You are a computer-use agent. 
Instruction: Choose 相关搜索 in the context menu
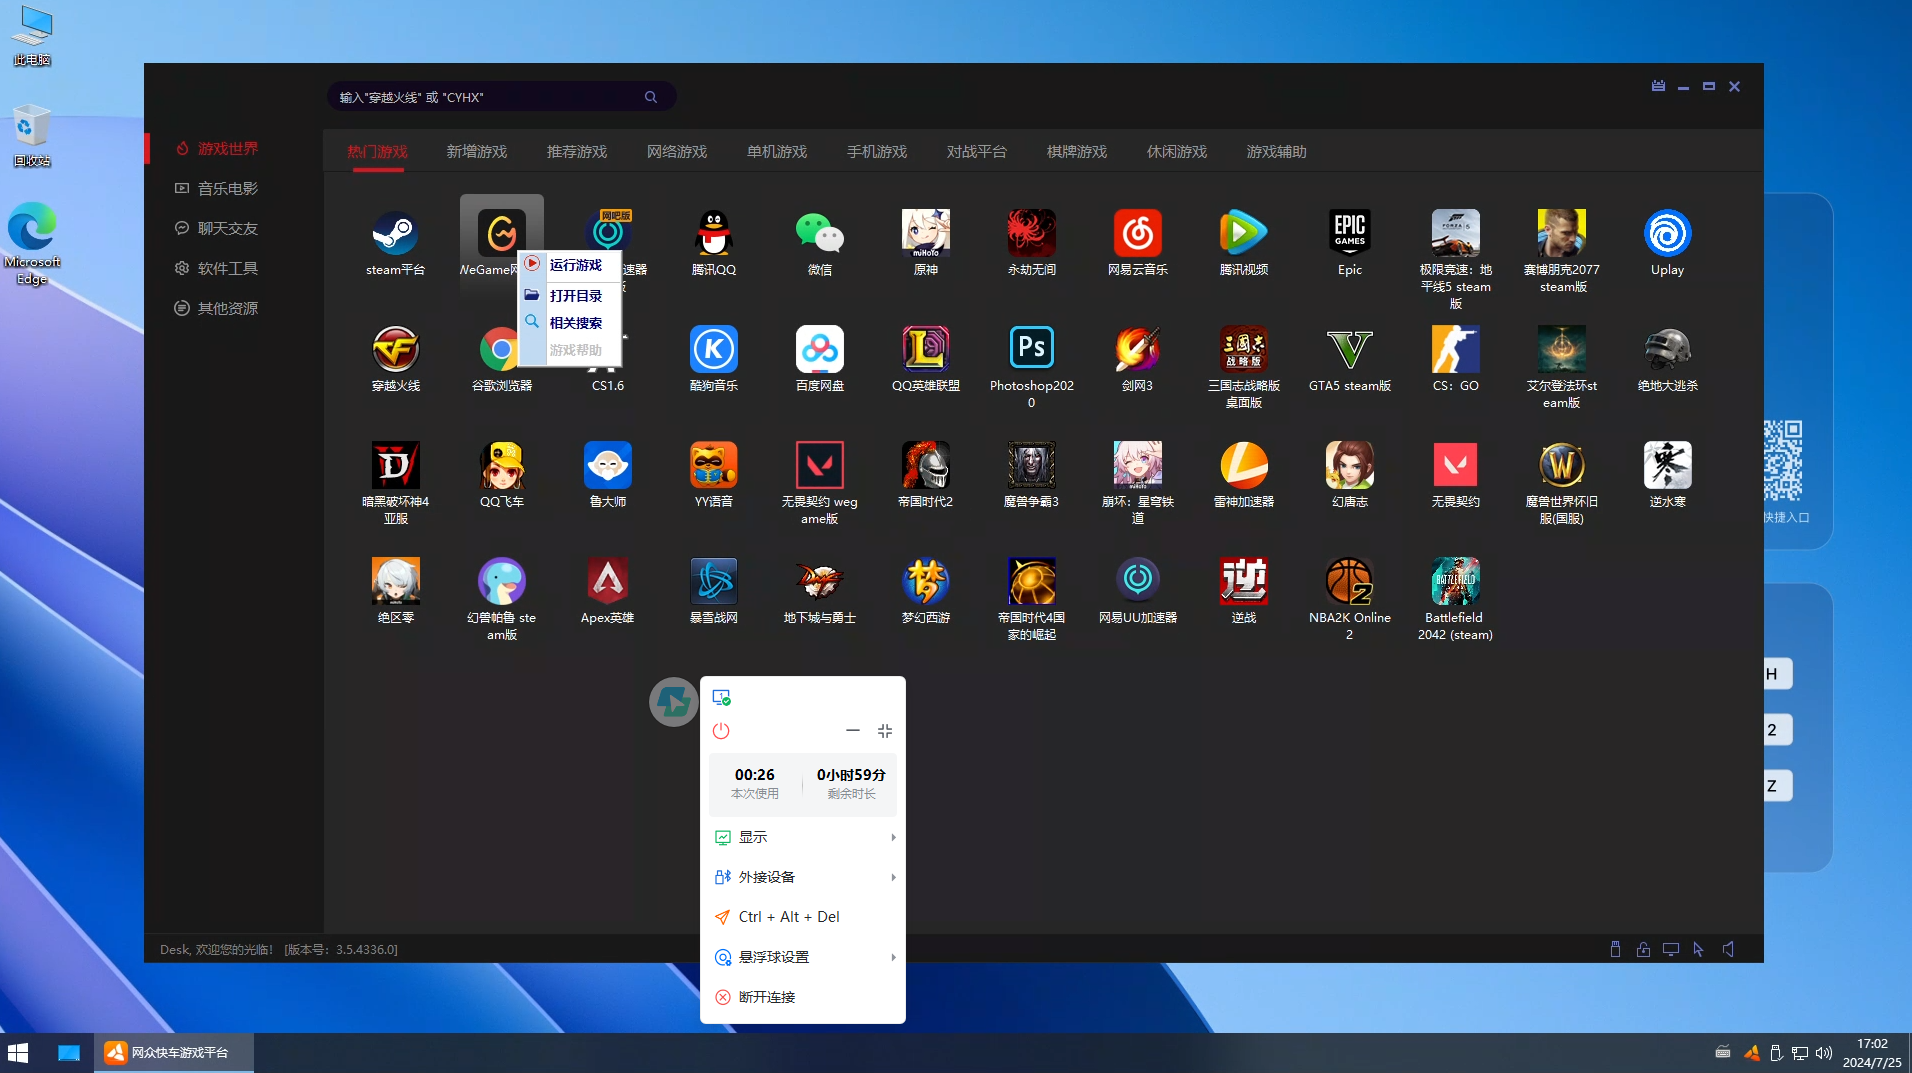click(x=570, y=323)
